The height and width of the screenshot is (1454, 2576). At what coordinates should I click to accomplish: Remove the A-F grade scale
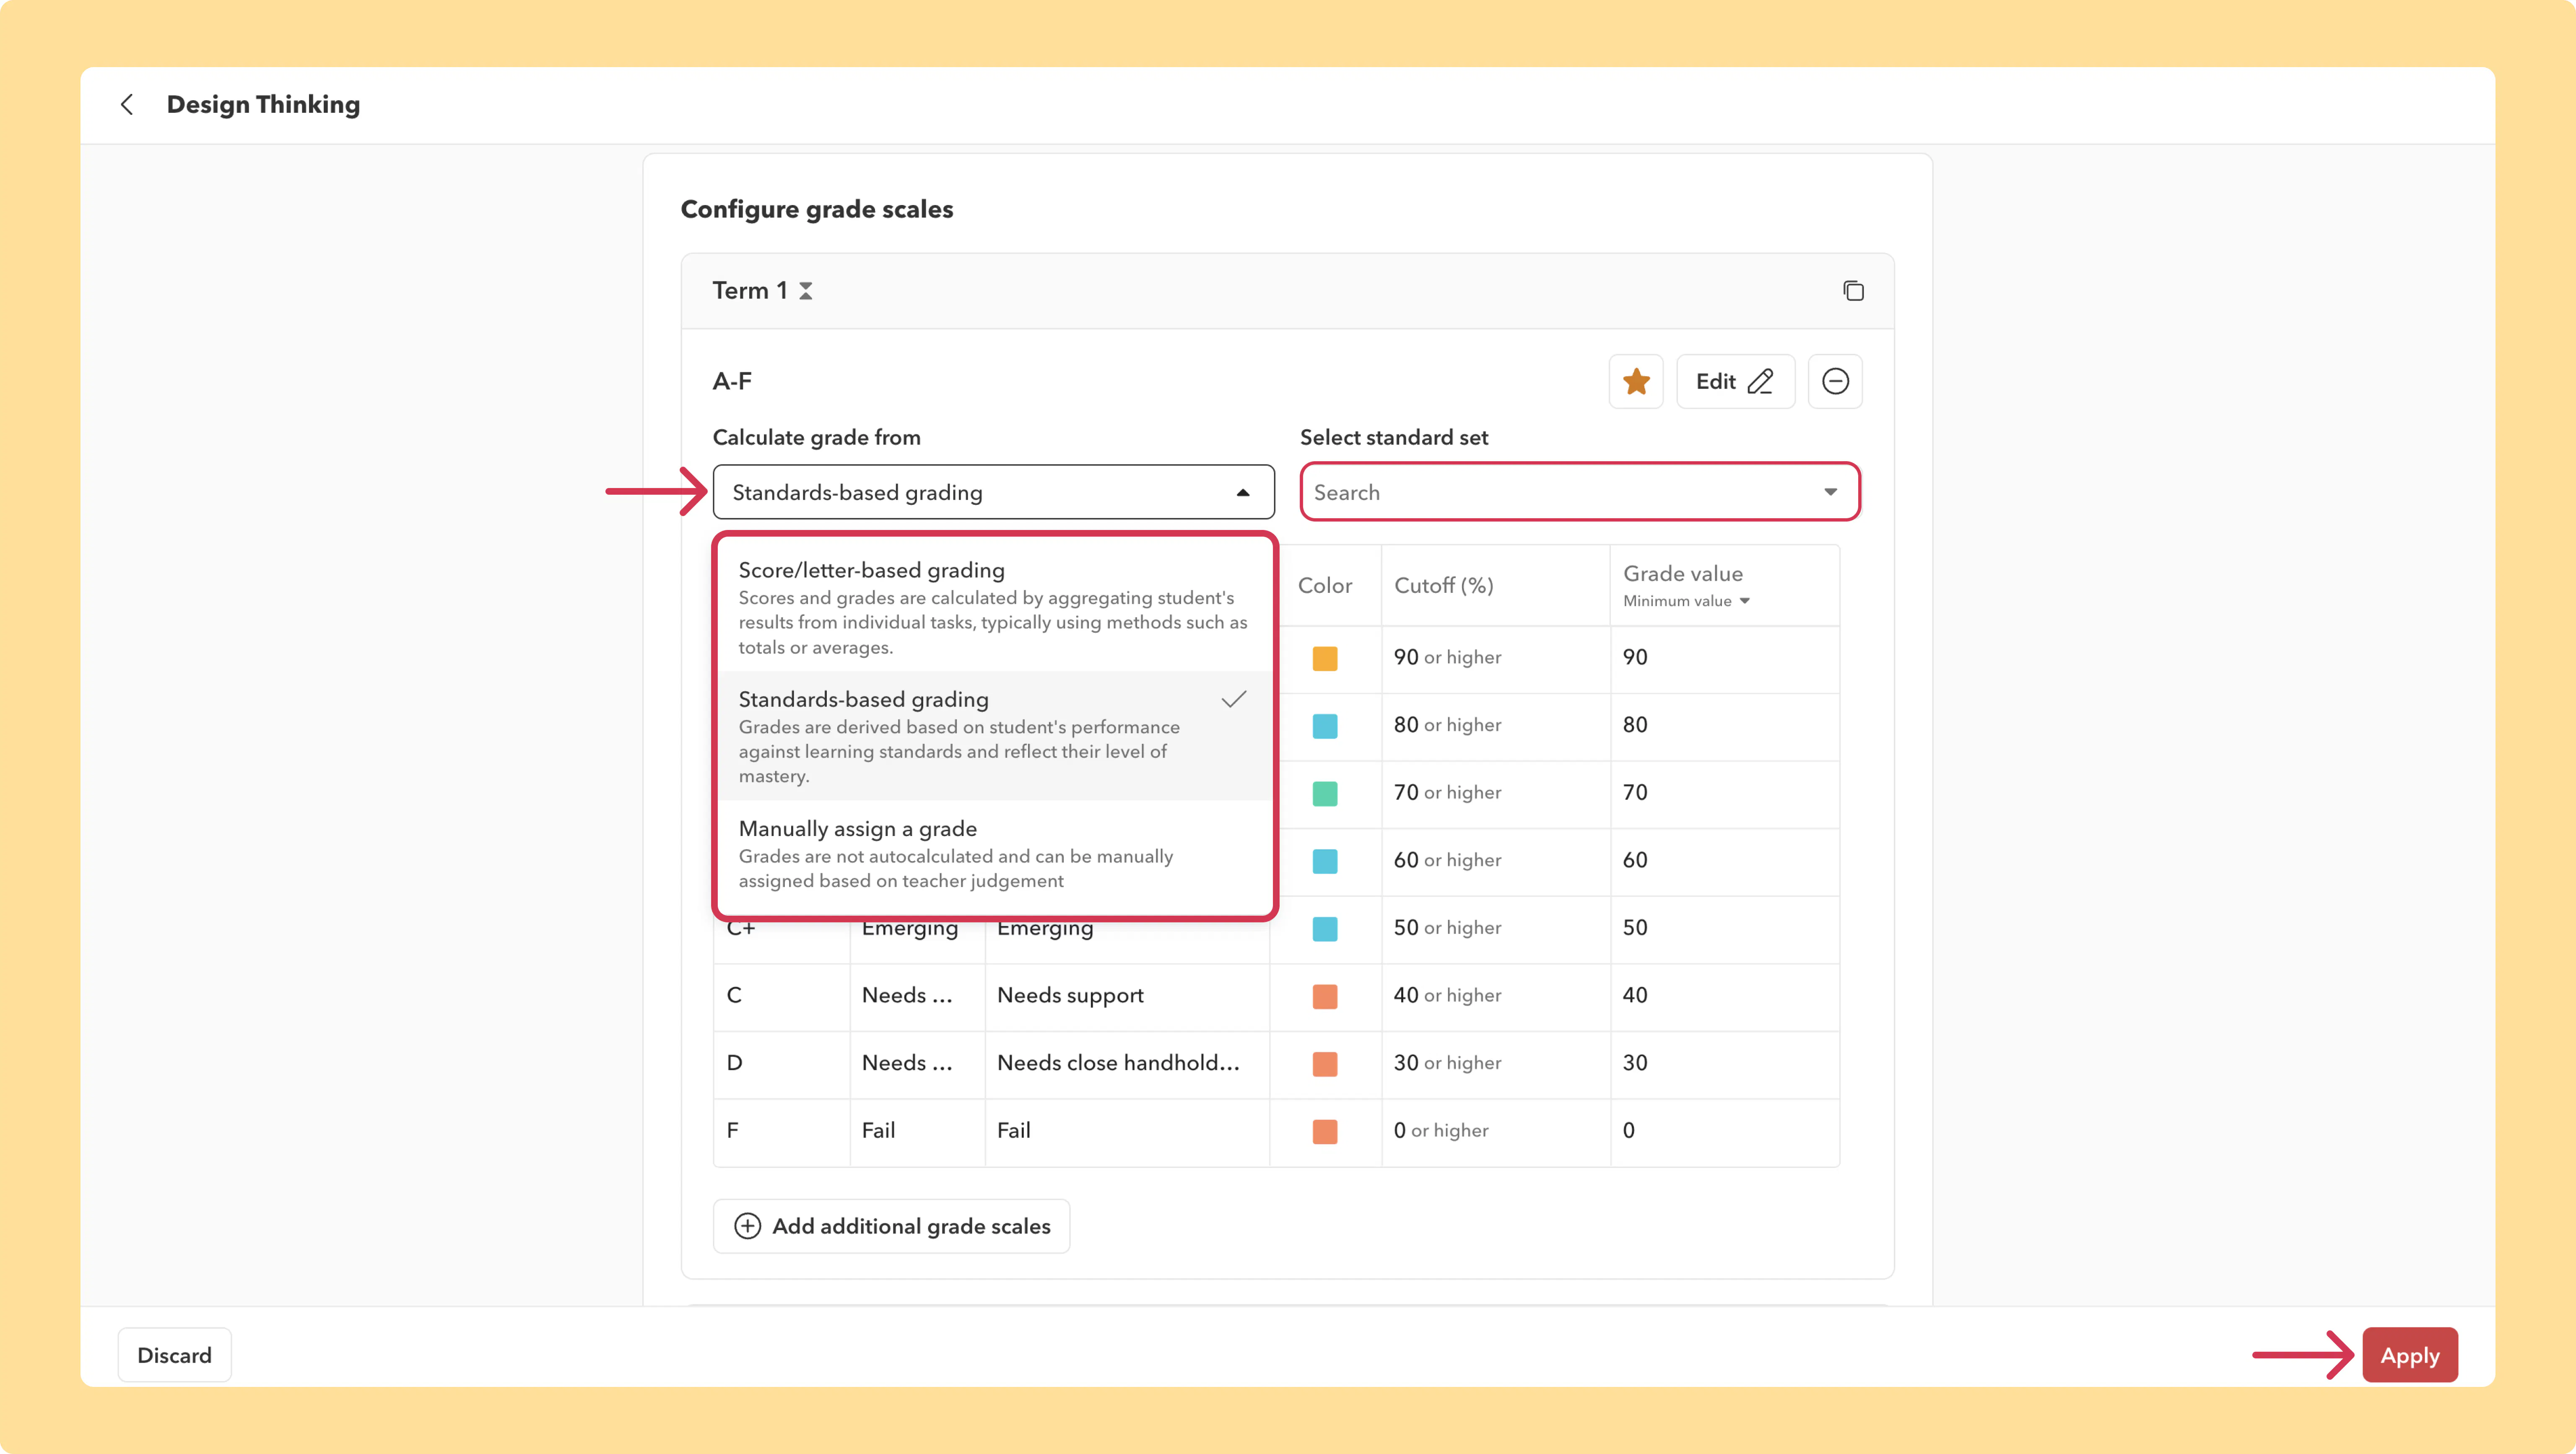point(1835,381)
